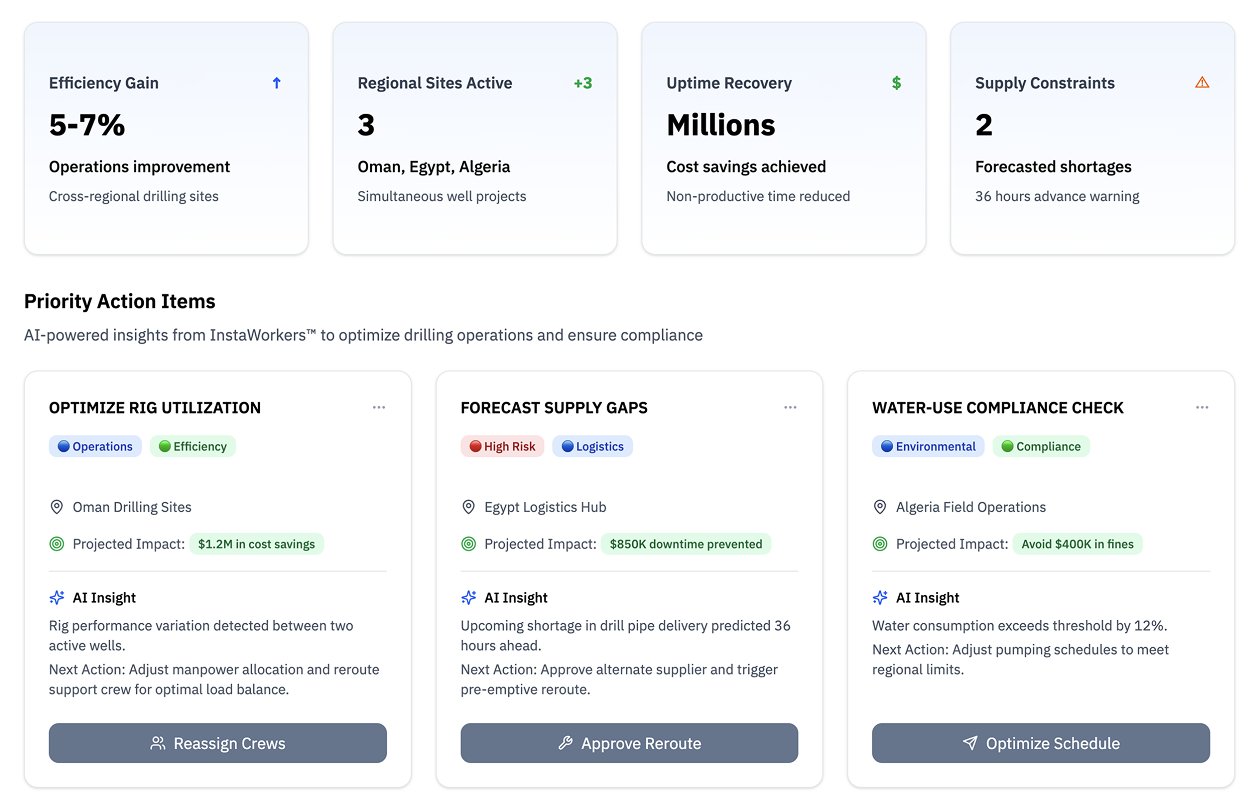The height and width of the screenshot is (804, 1258).
Task: Select the Environmental tag
Action: tap(928, 447)
